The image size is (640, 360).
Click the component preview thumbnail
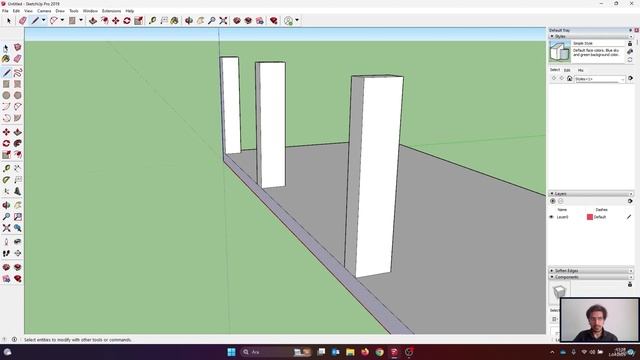559,292
